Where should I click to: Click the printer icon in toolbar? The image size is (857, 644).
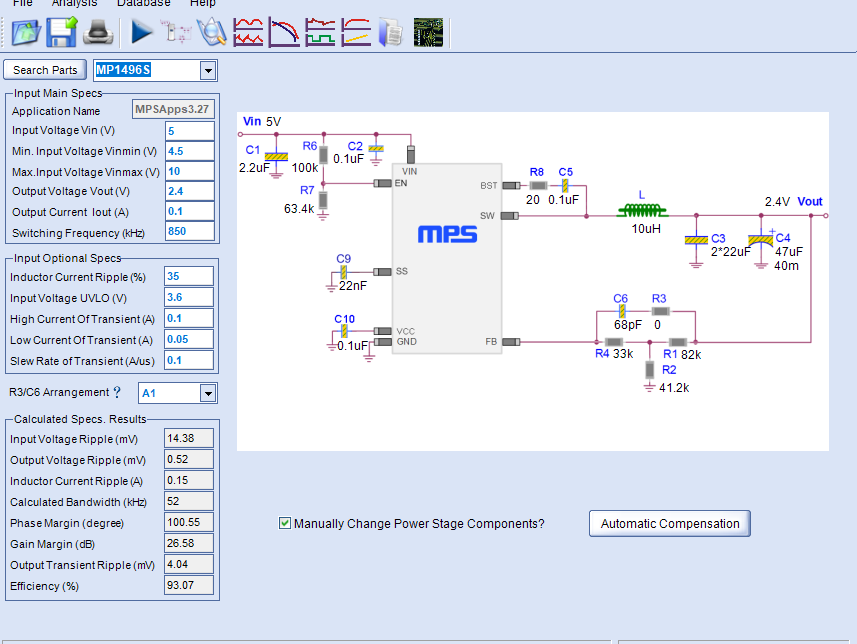click(x=98, y=32)
